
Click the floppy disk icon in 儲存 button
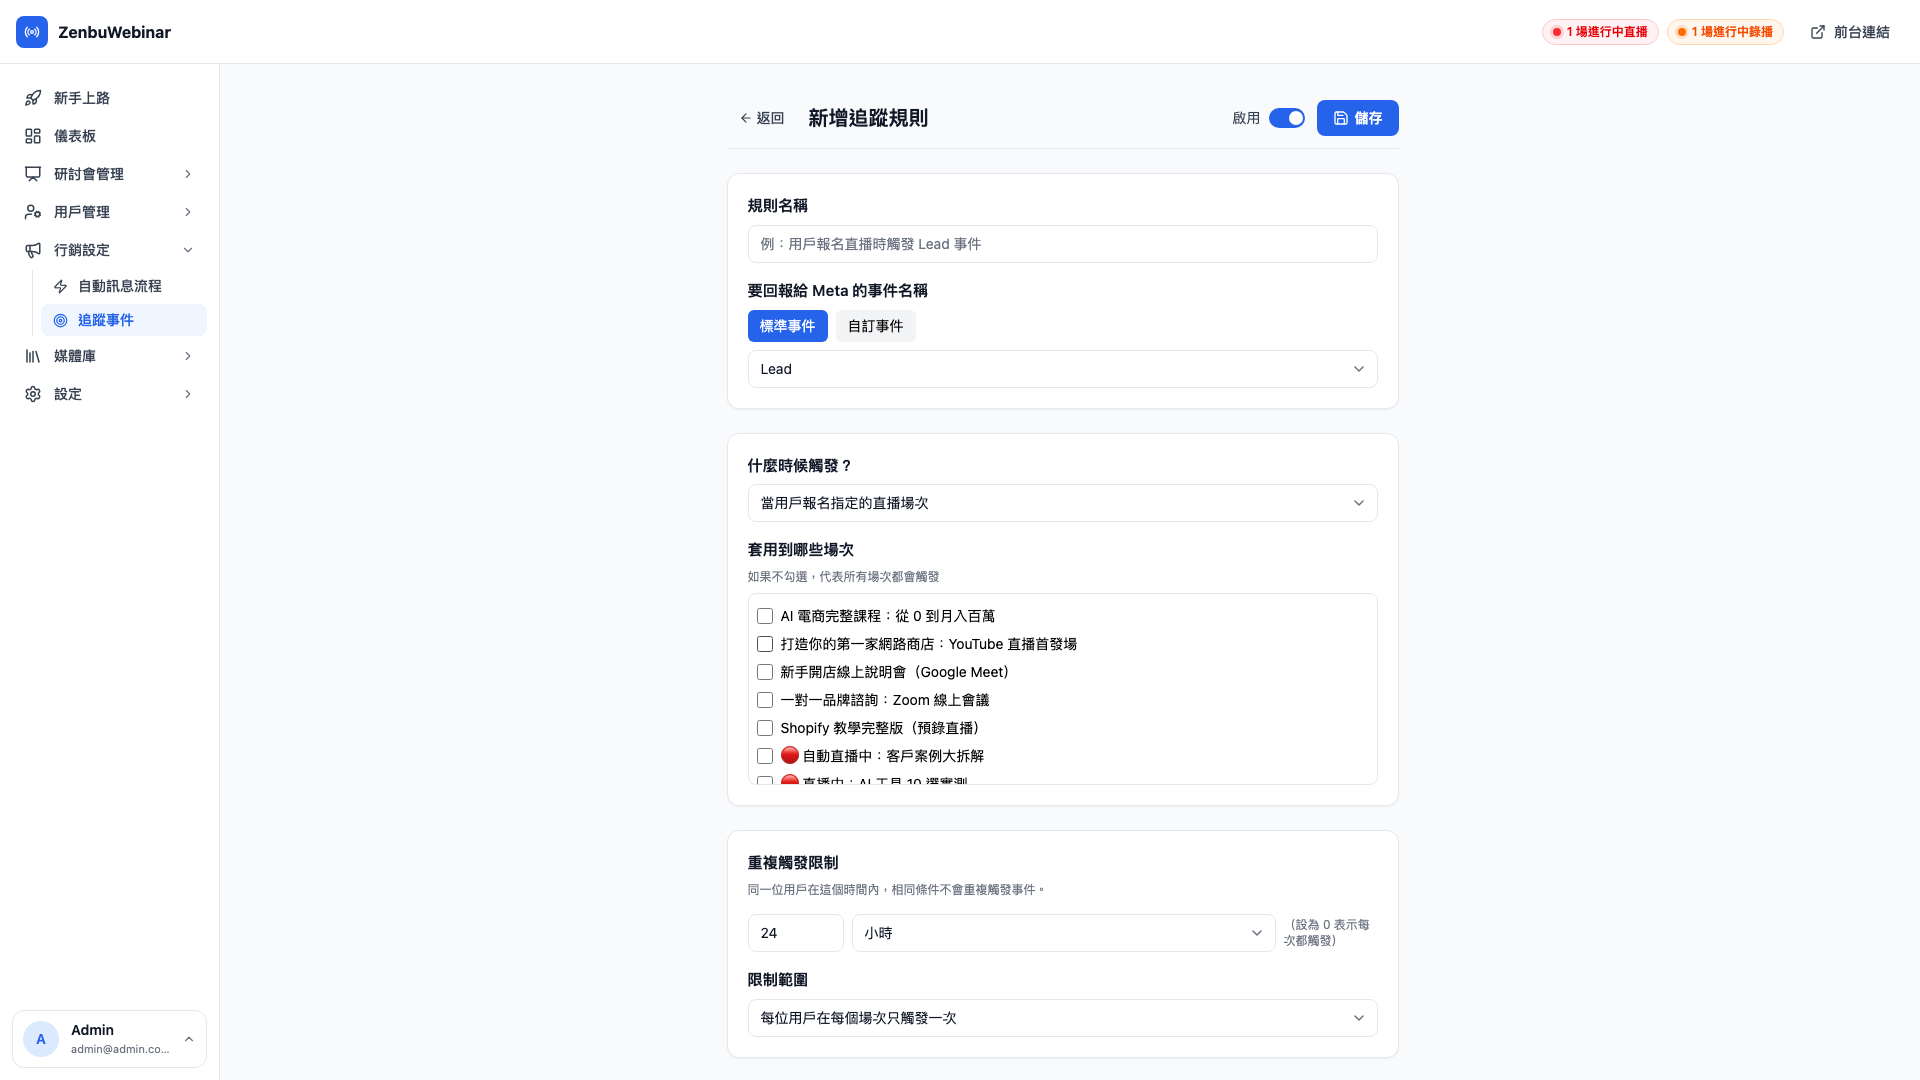(x=1341, y=118)
